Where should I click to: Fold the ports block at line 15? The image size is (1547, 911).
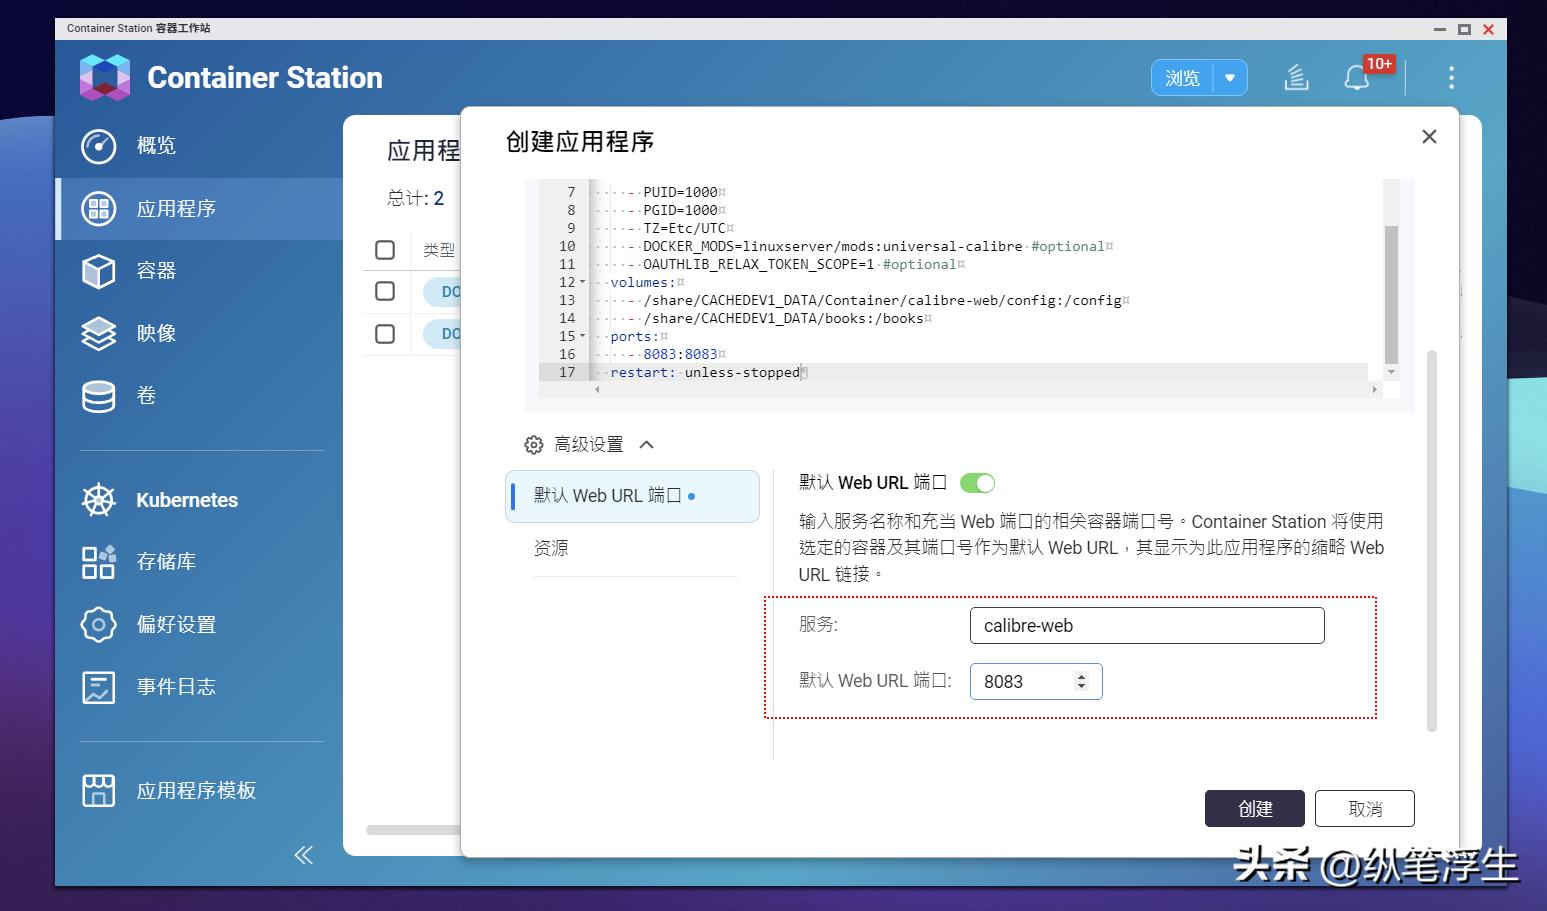[583, 336]
